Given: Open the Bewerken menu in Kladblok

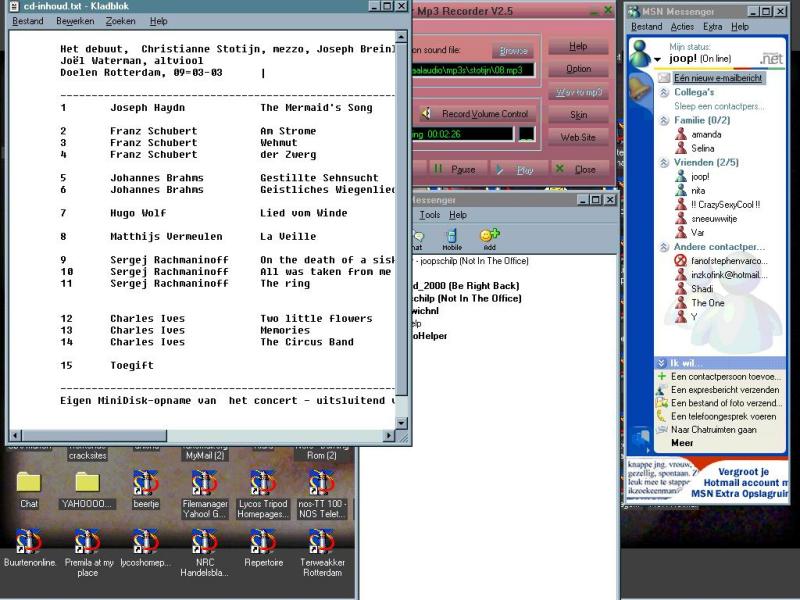Looking at the screenshot, I should 75,21.
